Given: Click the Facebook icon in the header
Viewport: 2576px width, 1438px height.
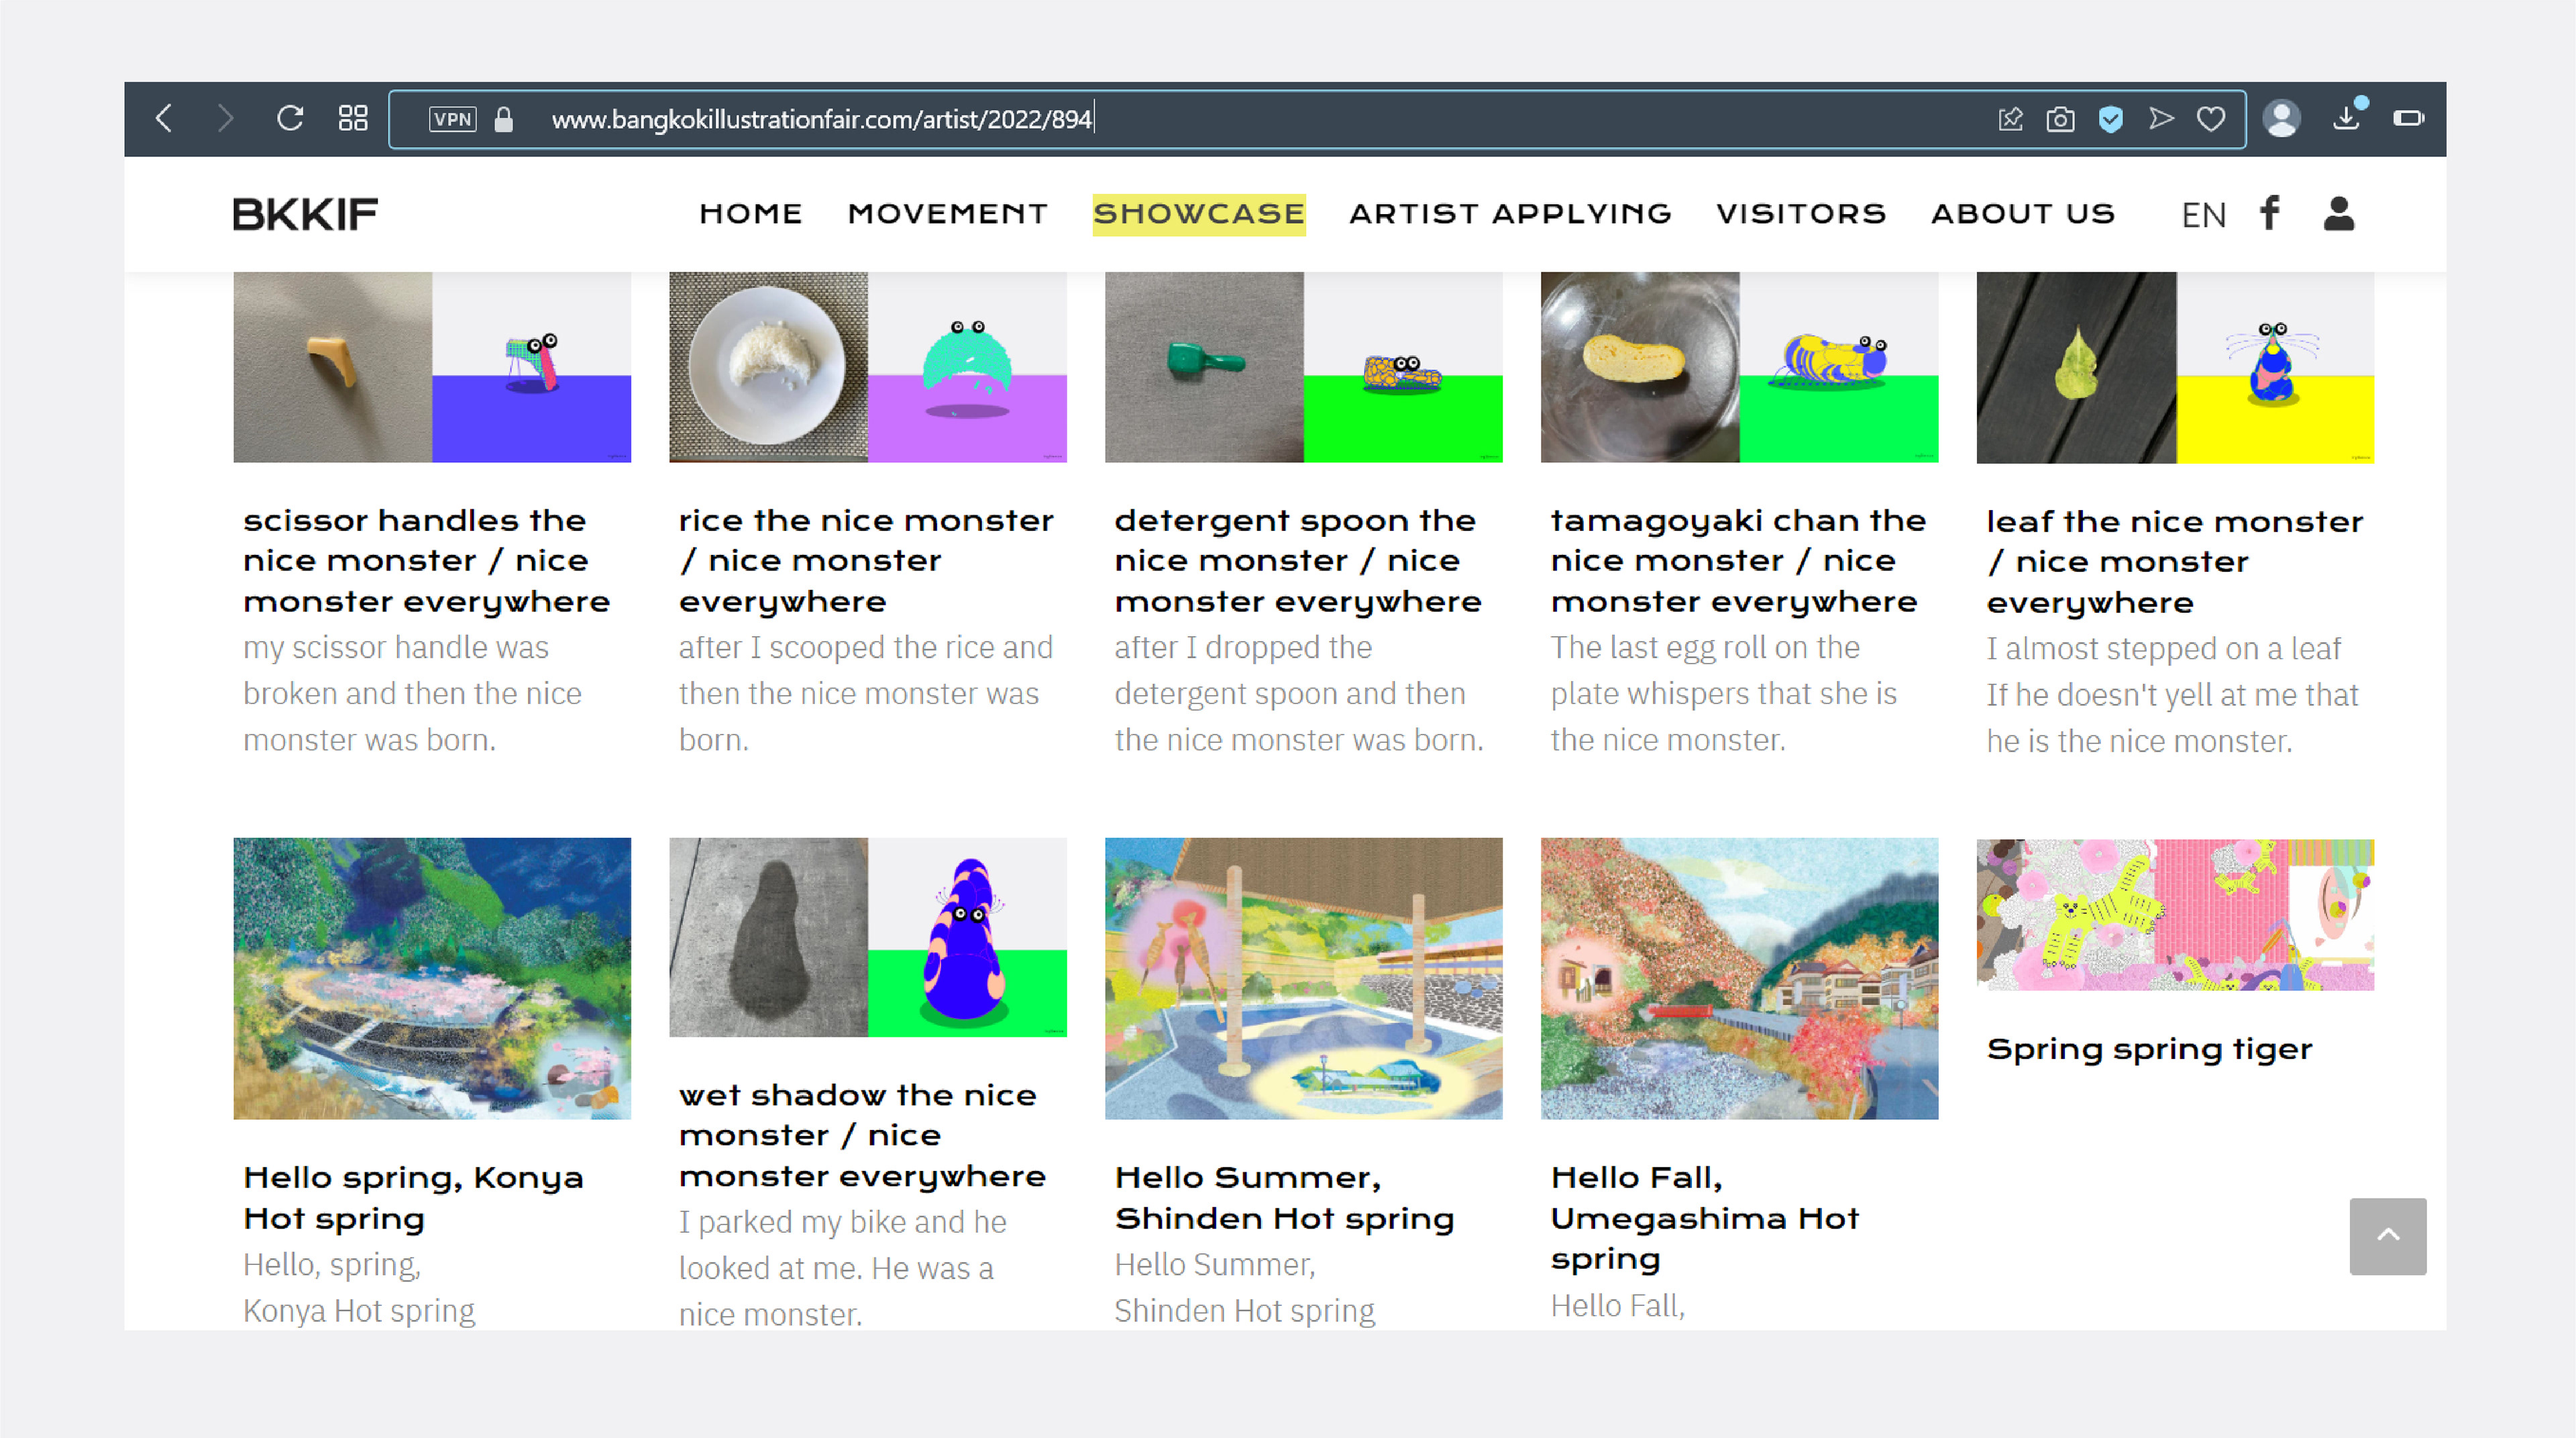Looking at the screenshot, I should [2270, 213].
